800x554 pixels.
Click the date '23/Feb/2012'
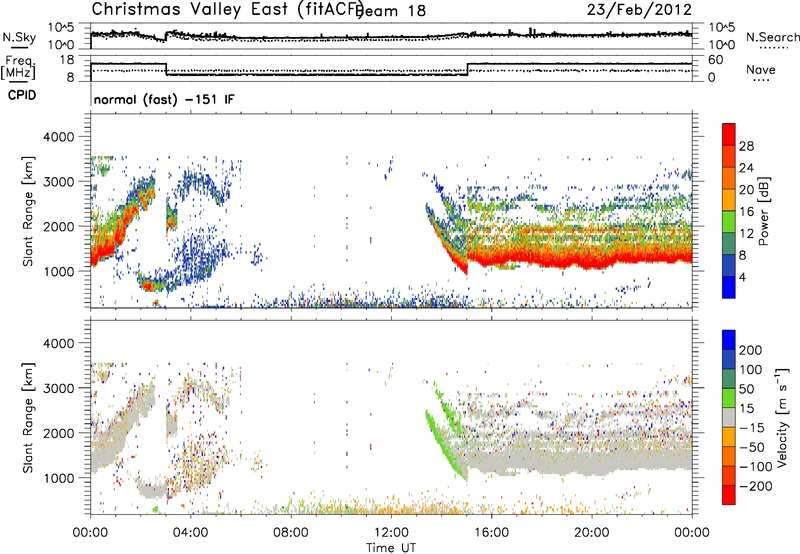(x=639, y=10)
